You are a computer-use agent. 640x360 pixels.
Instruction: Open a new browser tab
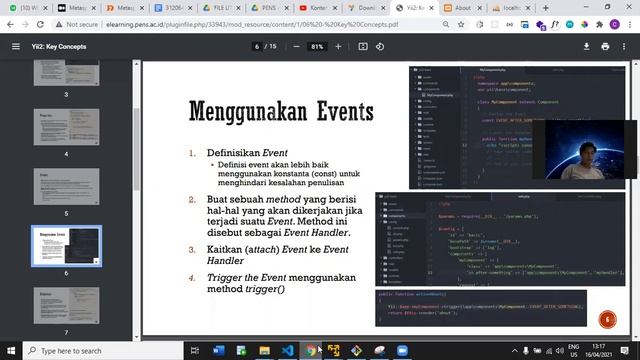click(x=545, y=8)
